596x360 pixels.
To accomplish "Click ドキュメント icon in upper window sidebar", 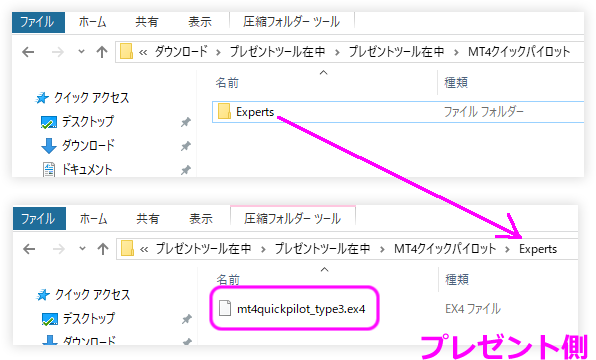I will tap(49, 170).
